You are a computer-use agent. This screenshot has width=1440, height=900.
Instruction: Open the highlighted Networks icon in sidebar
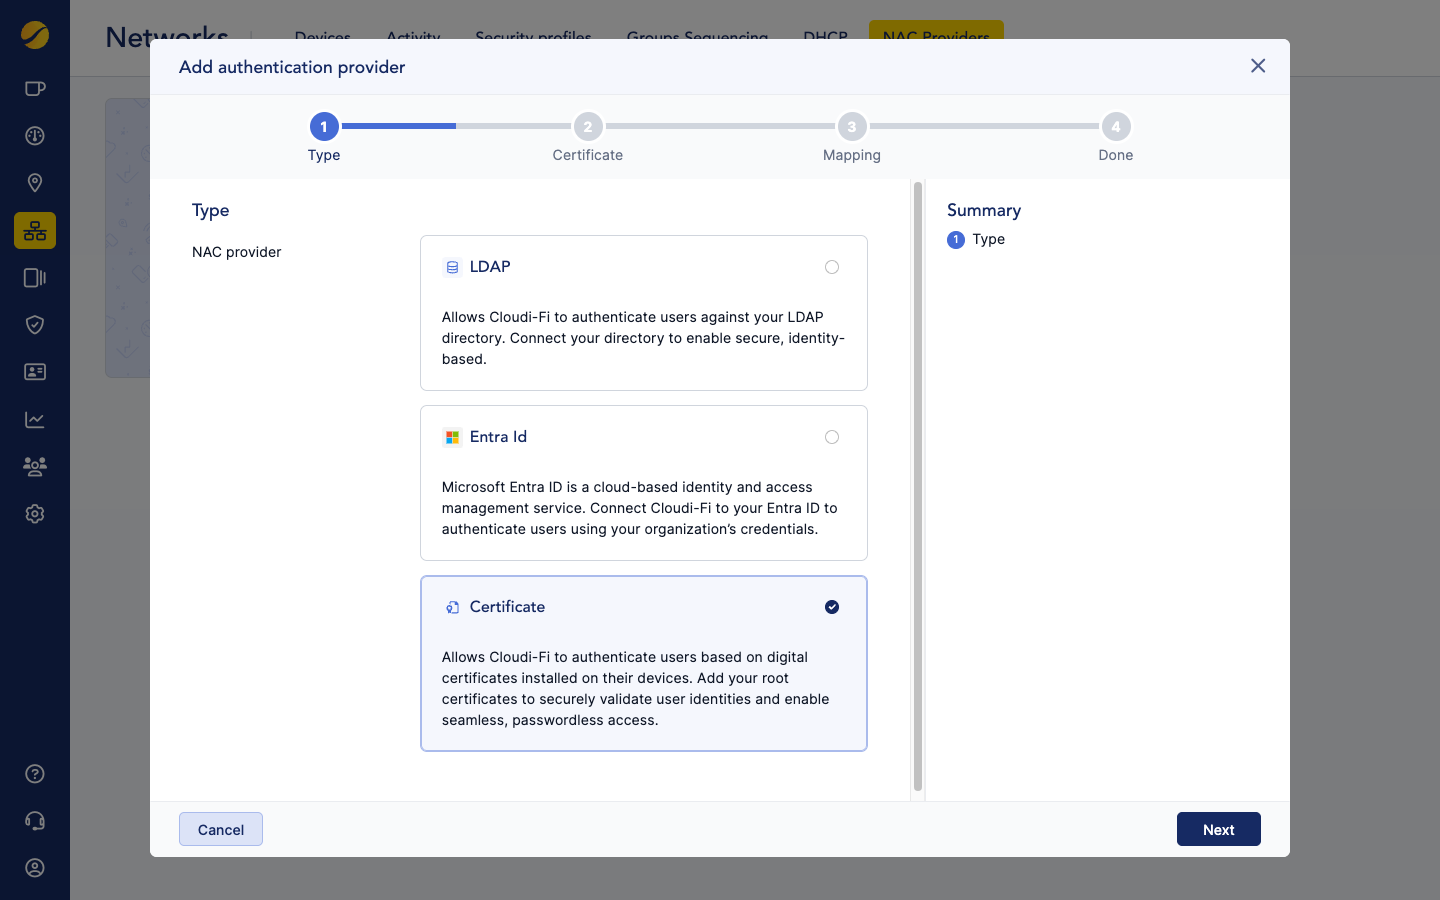tap(34, 231)
